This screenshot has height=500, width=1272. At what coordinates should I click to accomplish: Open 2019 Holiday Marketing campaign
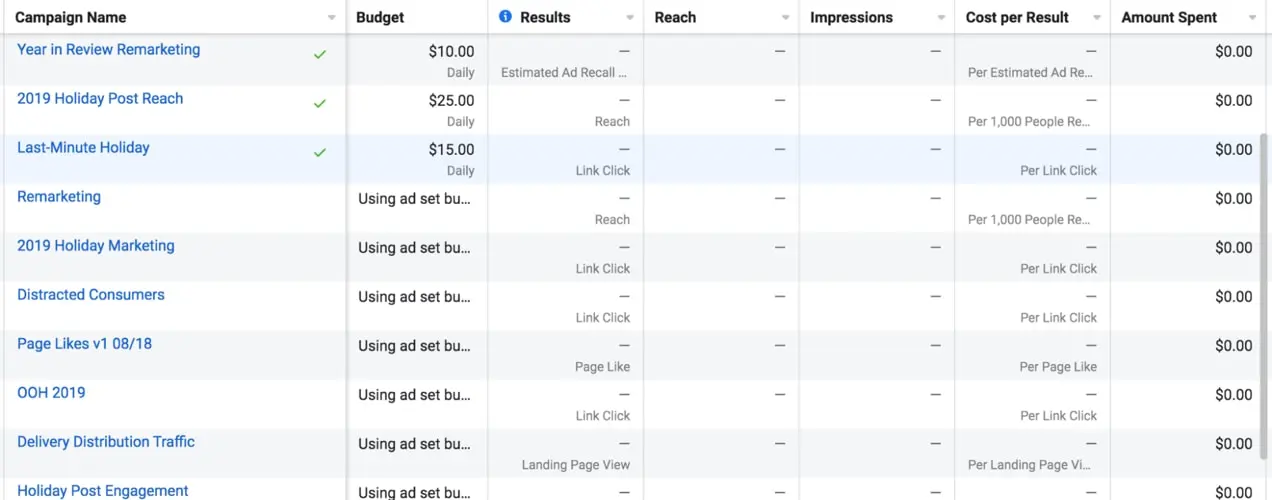[96, 246]
